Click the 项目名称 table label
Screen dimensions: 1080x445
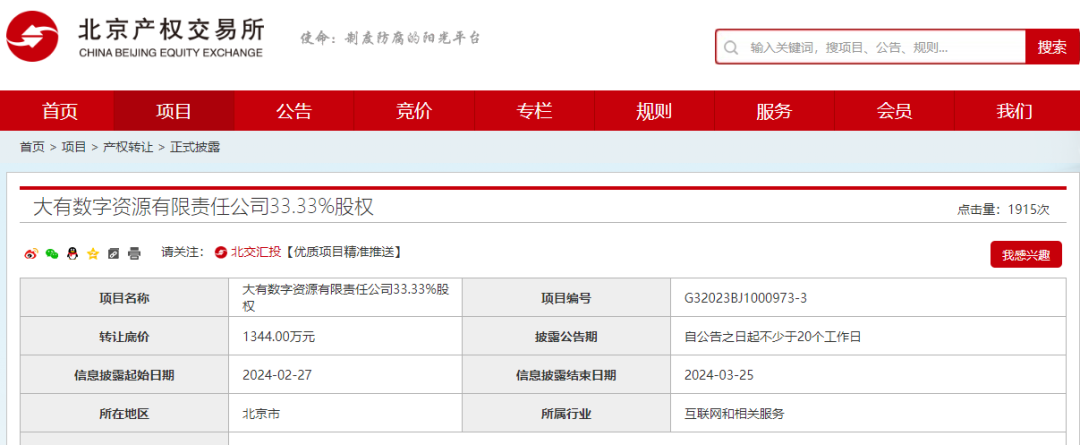pos(124,298)
